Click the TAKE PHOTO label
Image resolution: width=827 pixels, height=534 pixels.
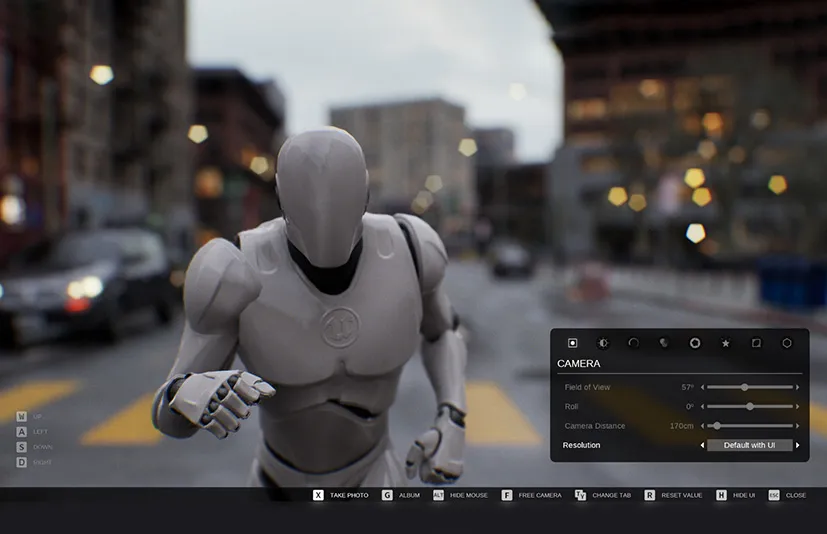349,495
